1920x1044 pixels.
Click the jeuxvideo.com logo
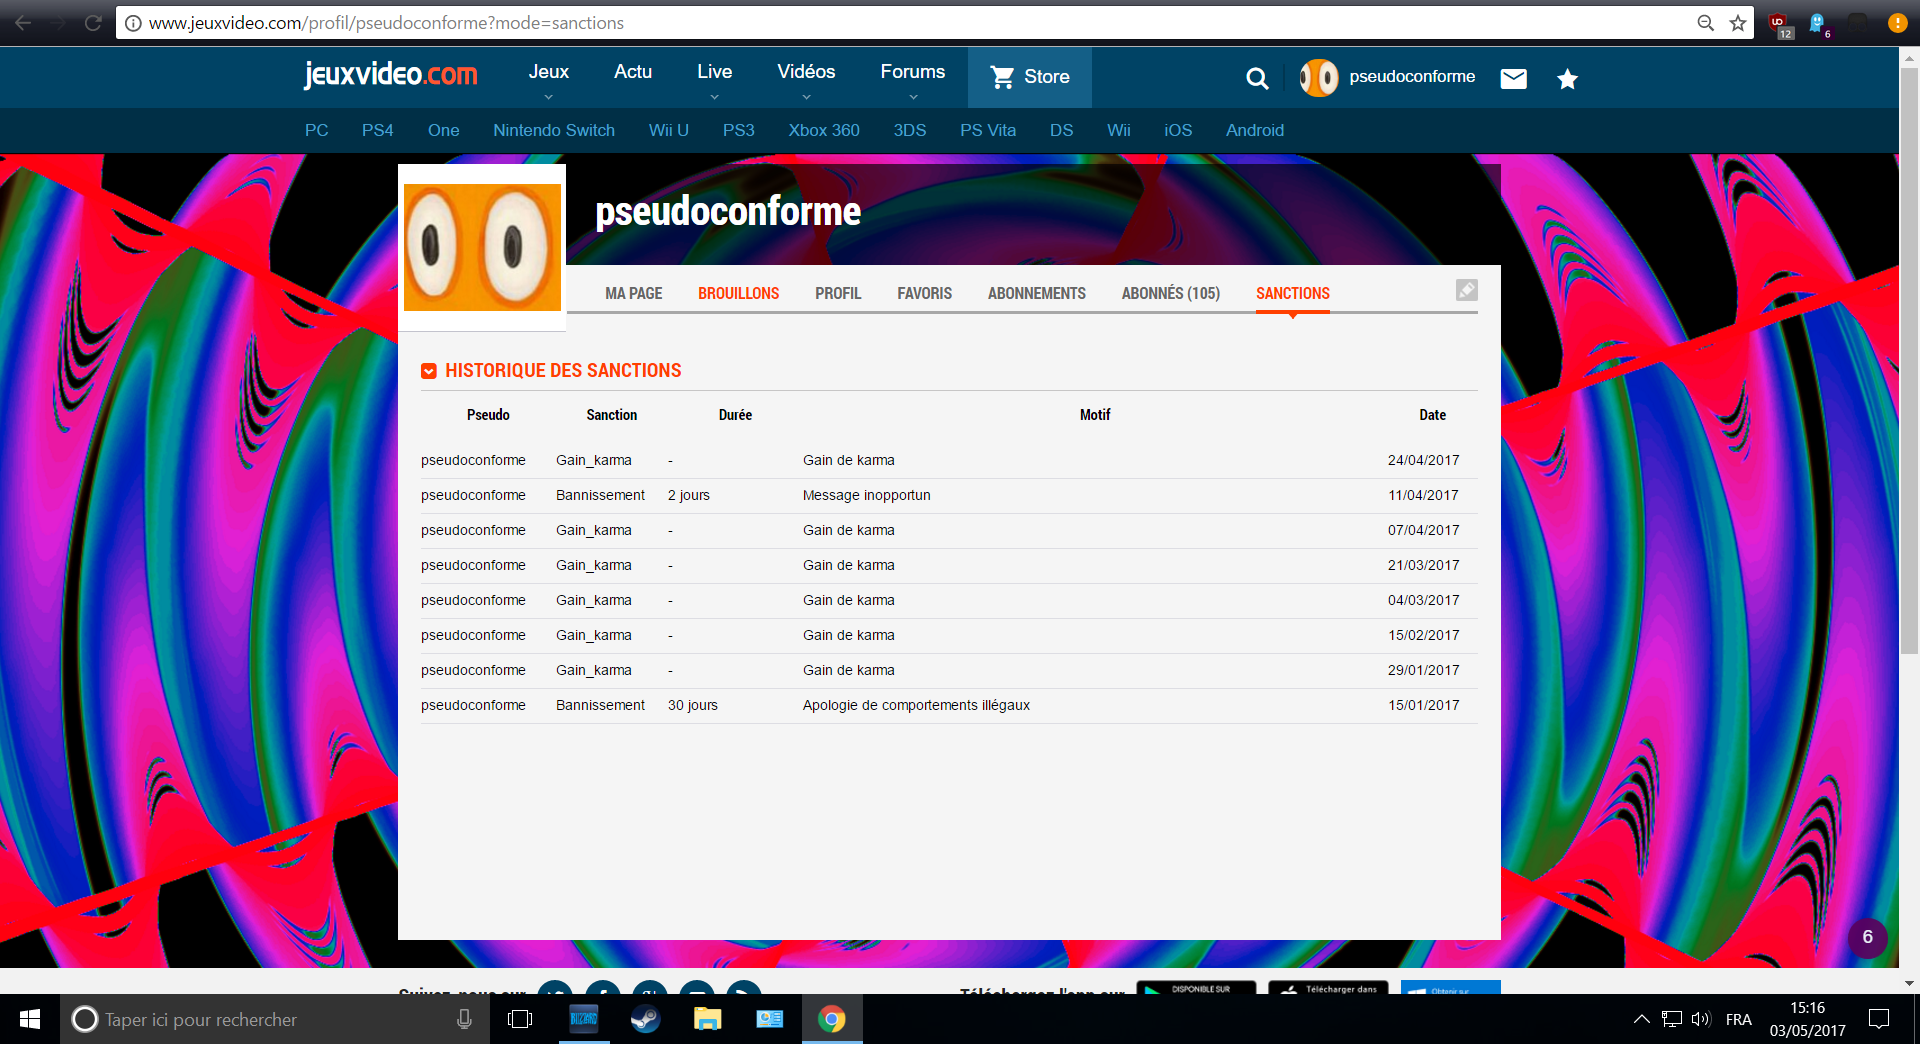pos(390,74)
